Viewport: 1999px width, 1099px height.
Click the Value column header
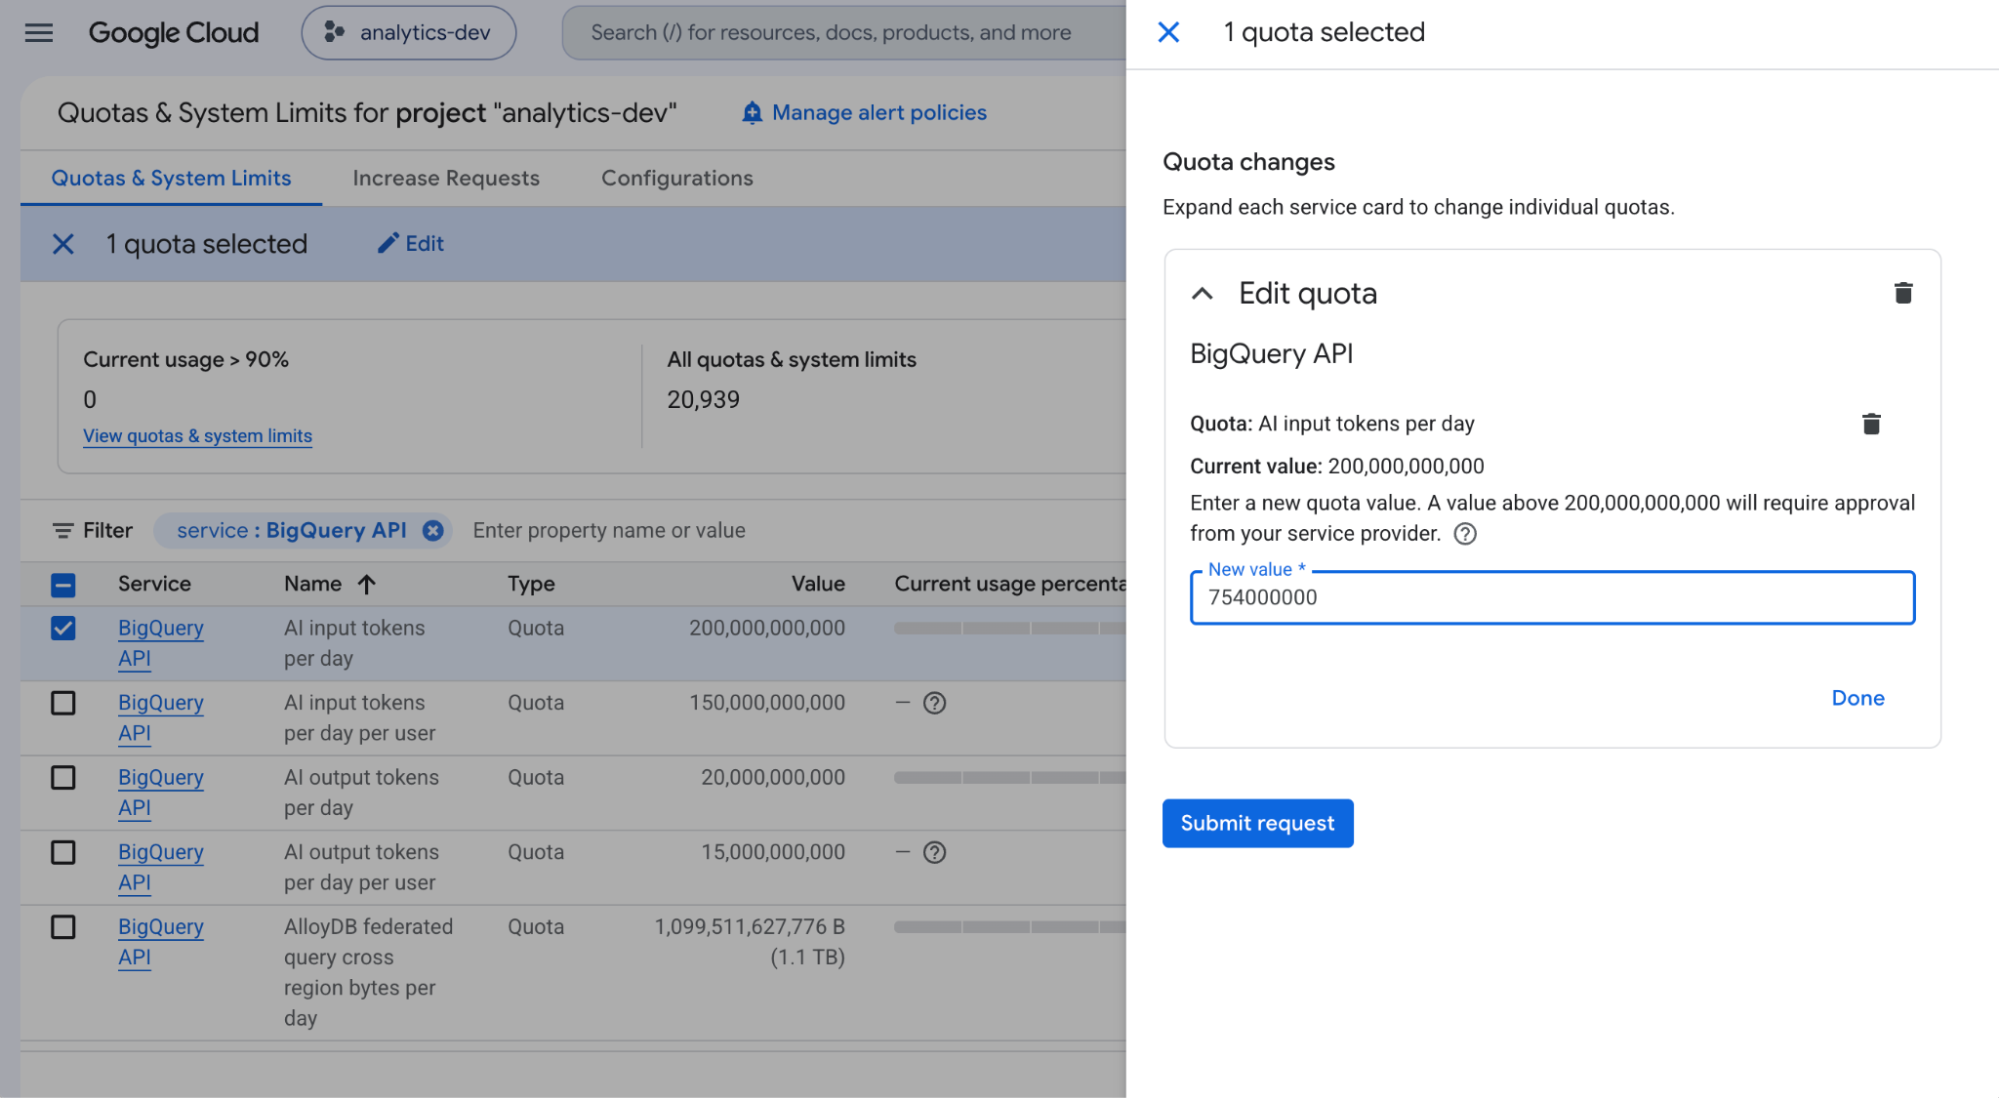[818, 584]
